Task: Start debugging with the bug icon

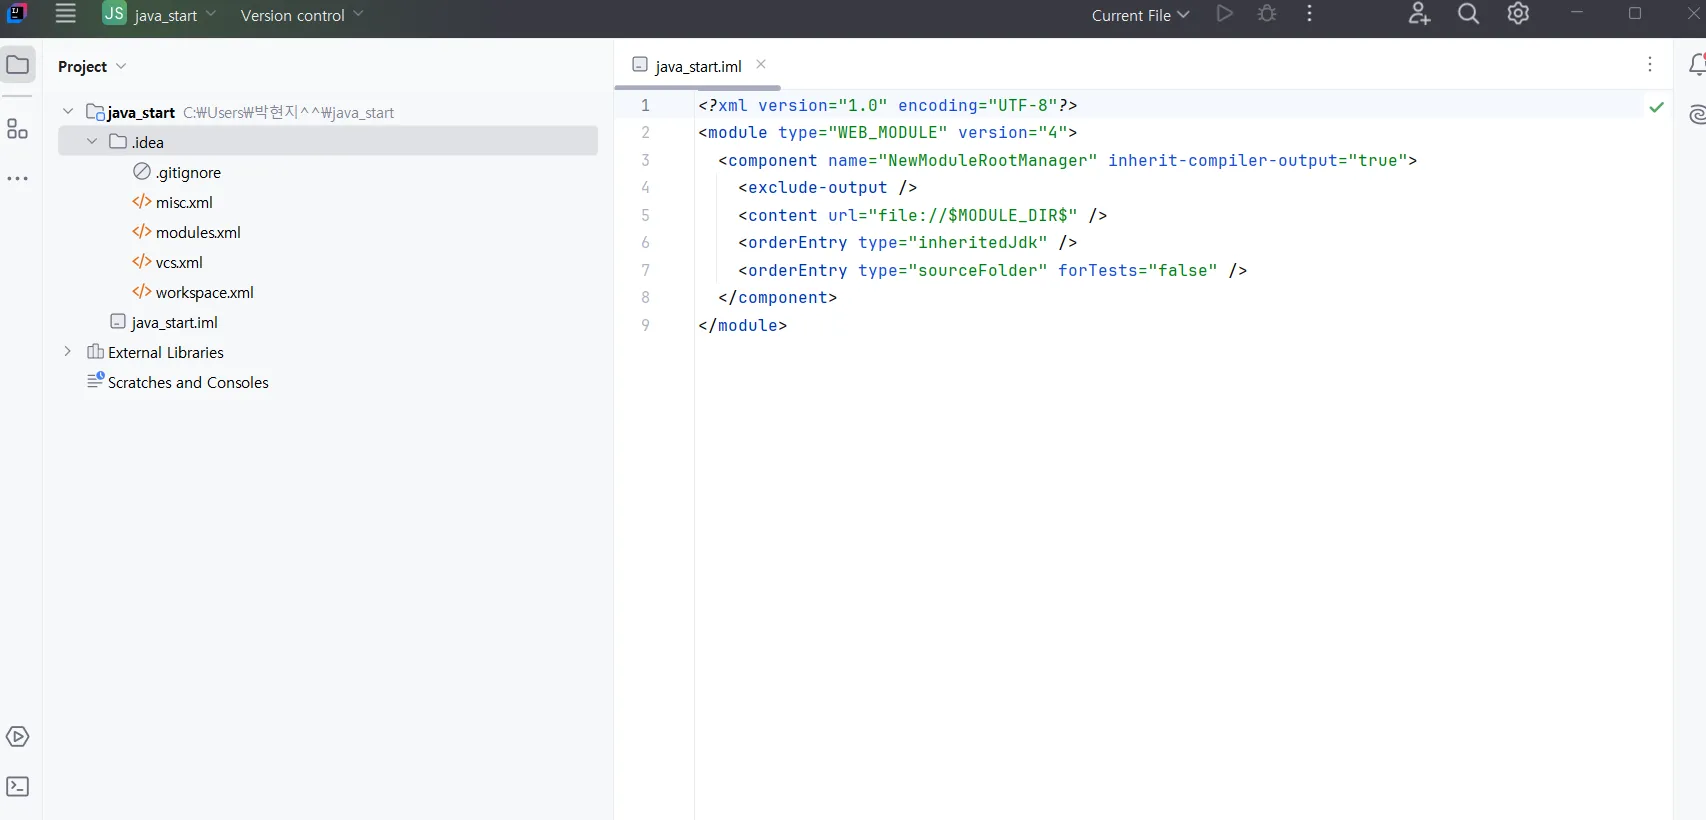Action: pos(1267,14)
